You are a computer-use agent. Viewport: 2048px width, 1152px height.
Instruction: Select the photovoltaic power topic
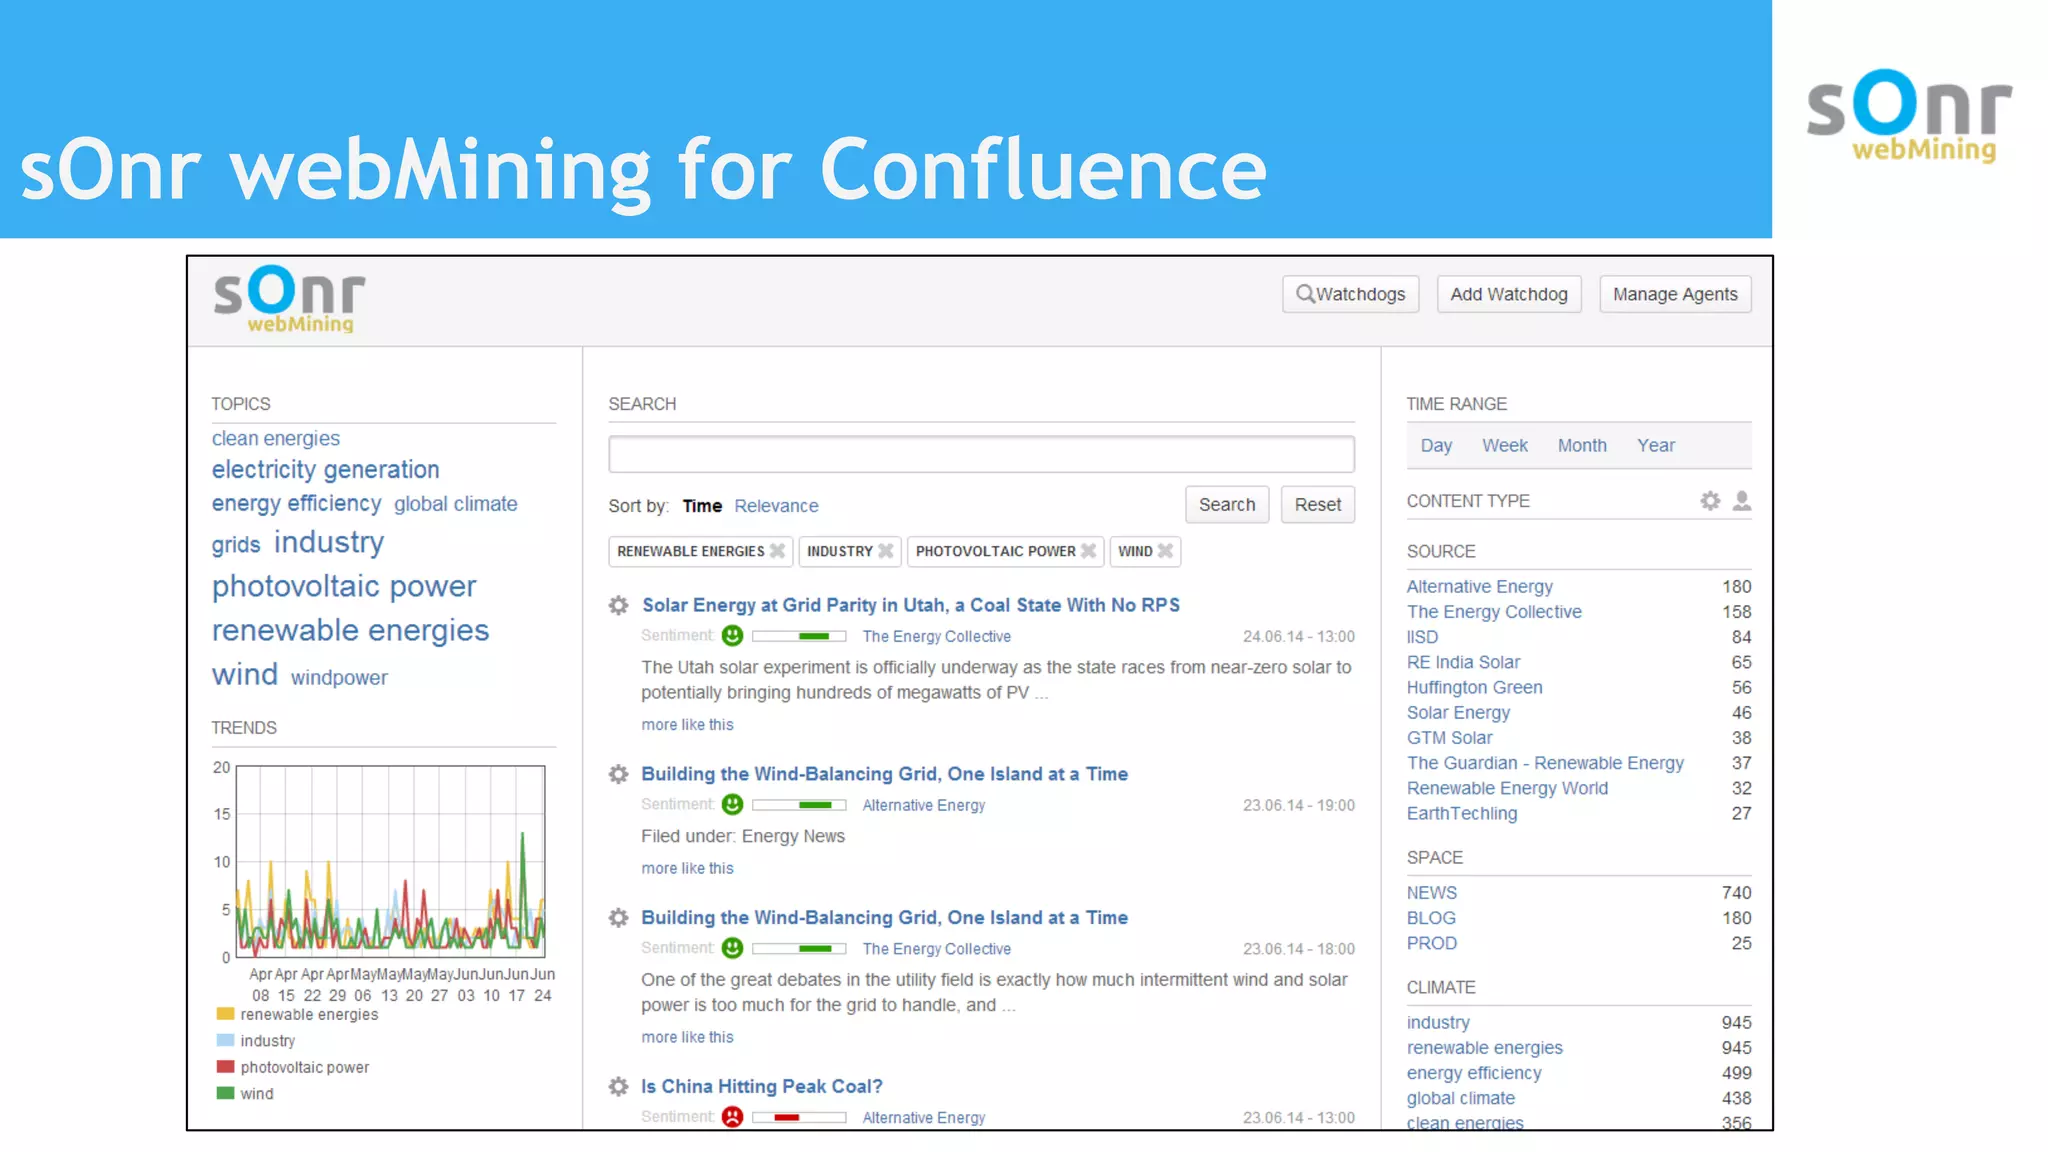coord(344,586)
